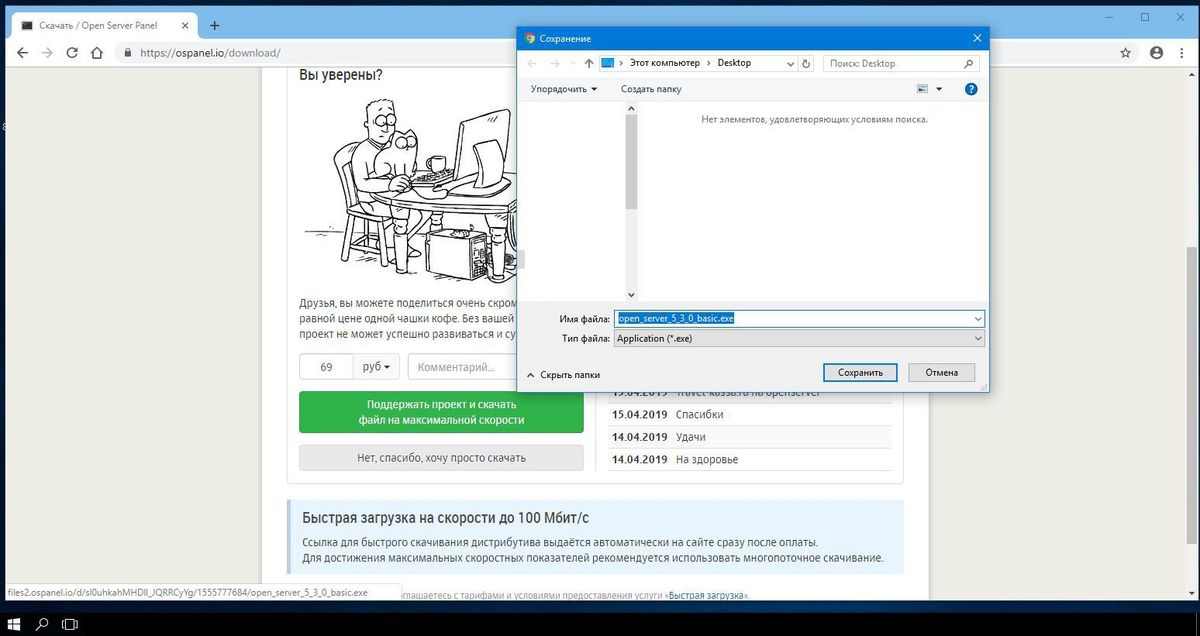
Task: Open Windows taskbar search
Action: tap(43, 624)
